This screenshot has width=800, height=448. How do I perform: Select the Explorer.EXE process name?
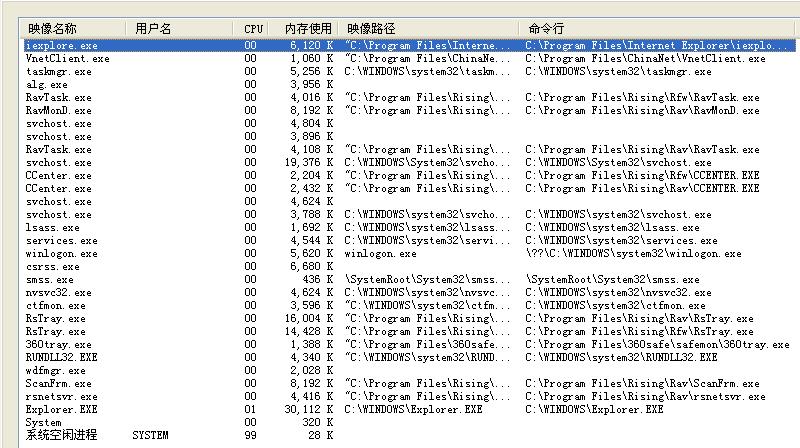61,410
